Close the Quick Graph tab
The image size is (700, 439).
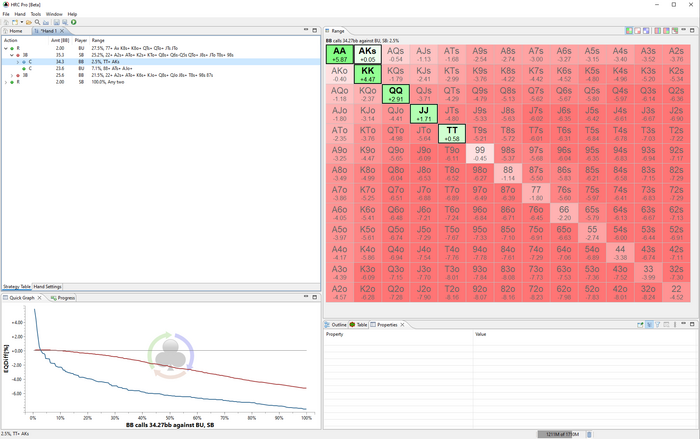pos(40,297)
